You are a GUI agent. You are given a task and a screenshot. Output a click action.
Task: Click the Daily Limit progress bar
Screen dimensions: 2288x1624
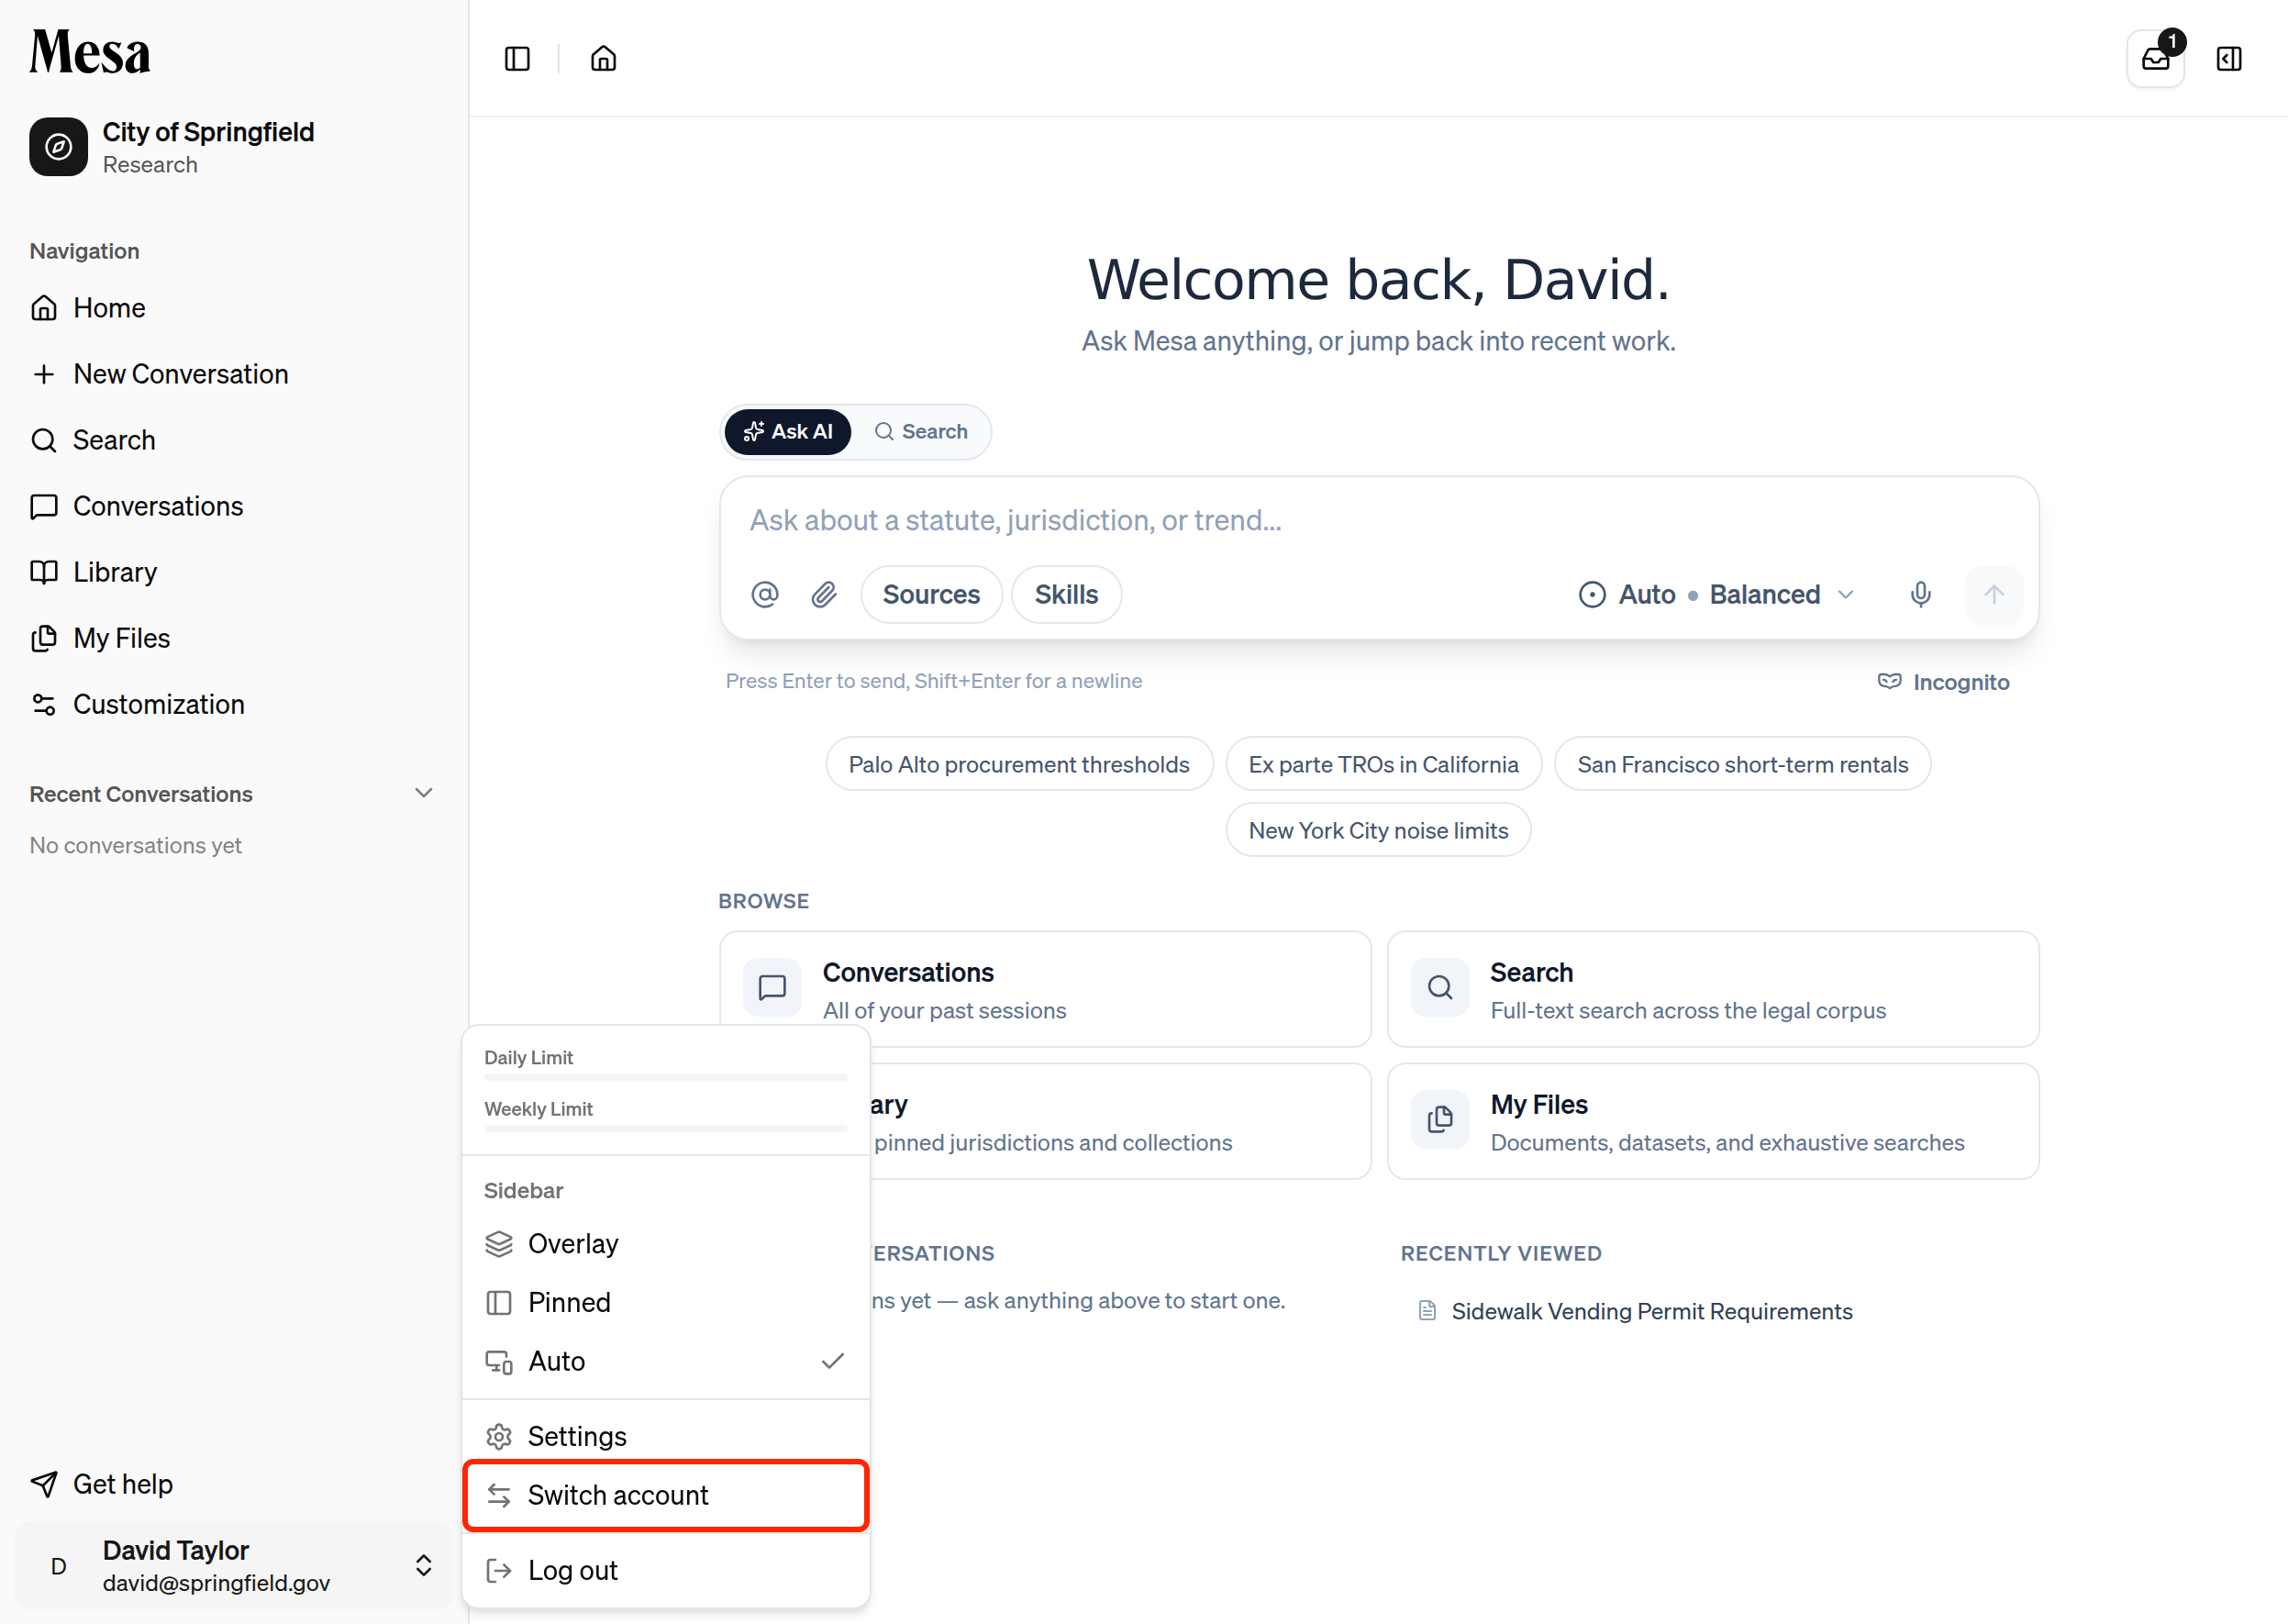point(666,1077)
